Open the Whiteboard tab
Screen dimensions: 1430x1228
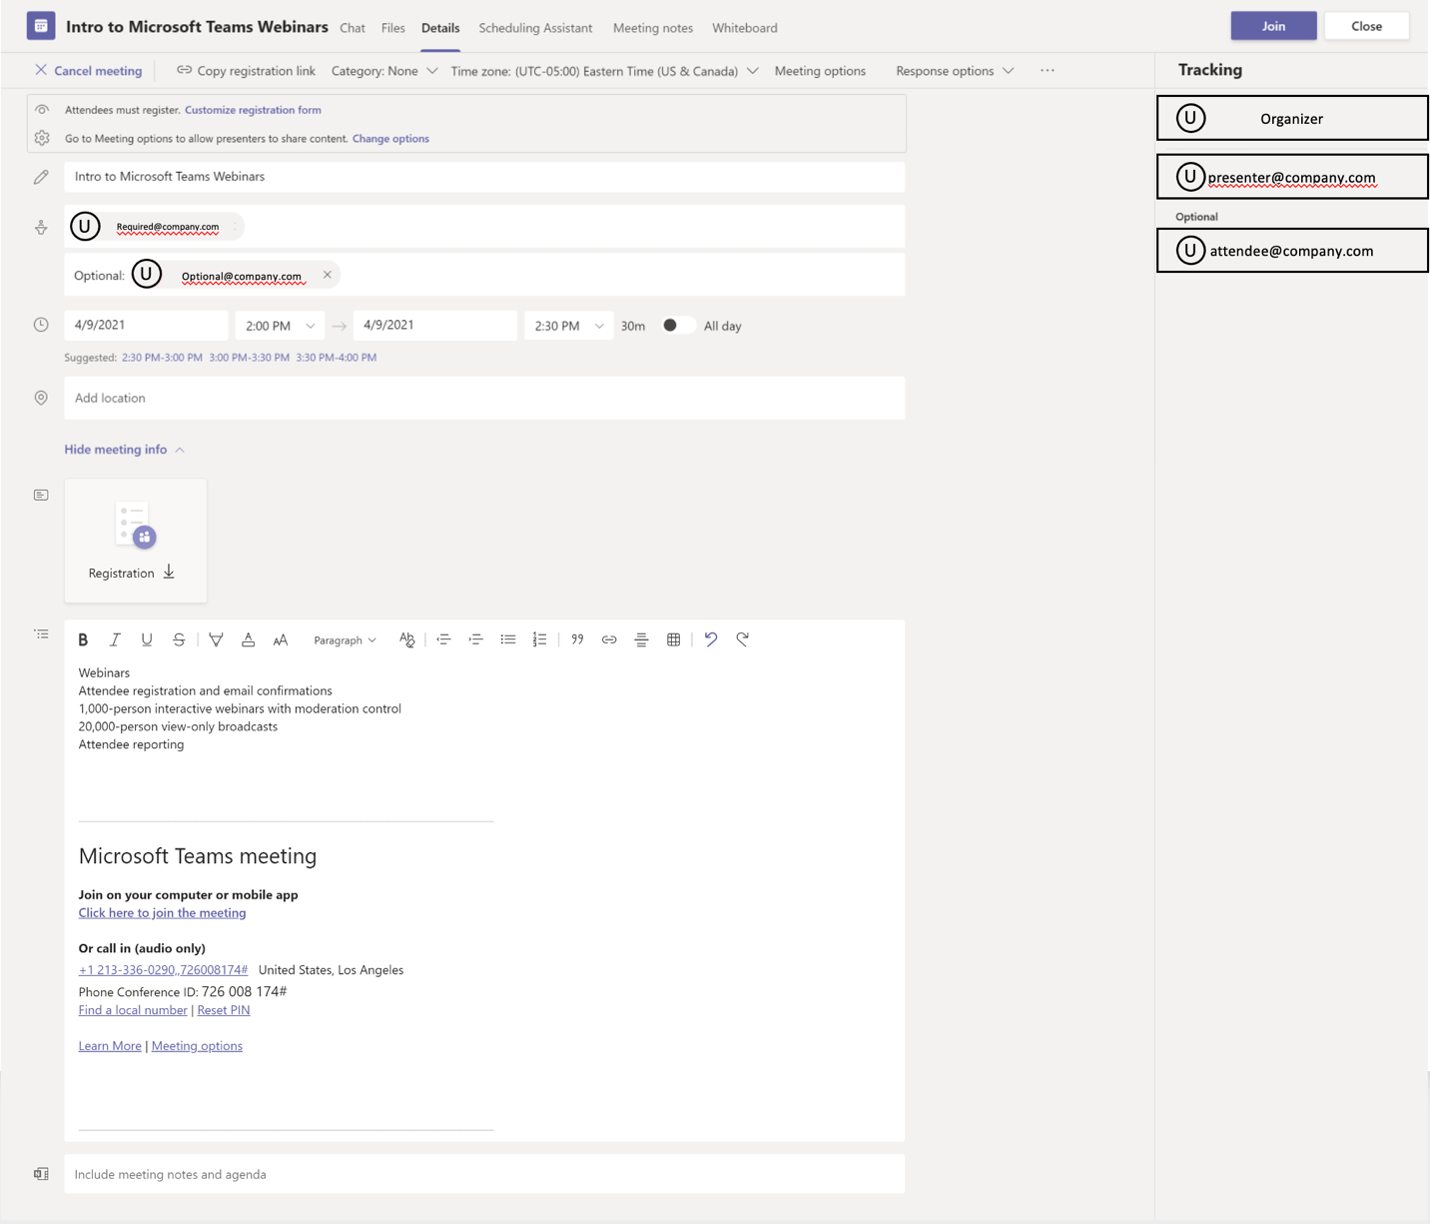(x=745, y=28)
